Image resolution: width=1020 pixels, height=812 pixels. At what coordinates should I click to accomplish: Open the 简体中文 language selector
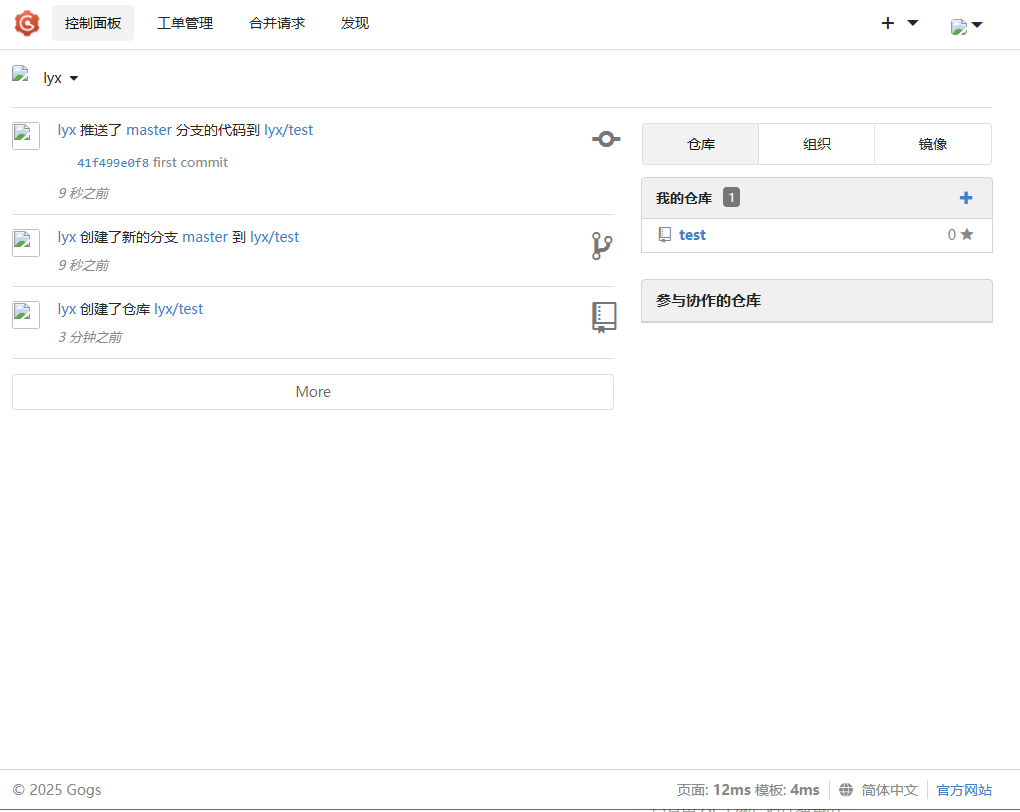(889, 790)
